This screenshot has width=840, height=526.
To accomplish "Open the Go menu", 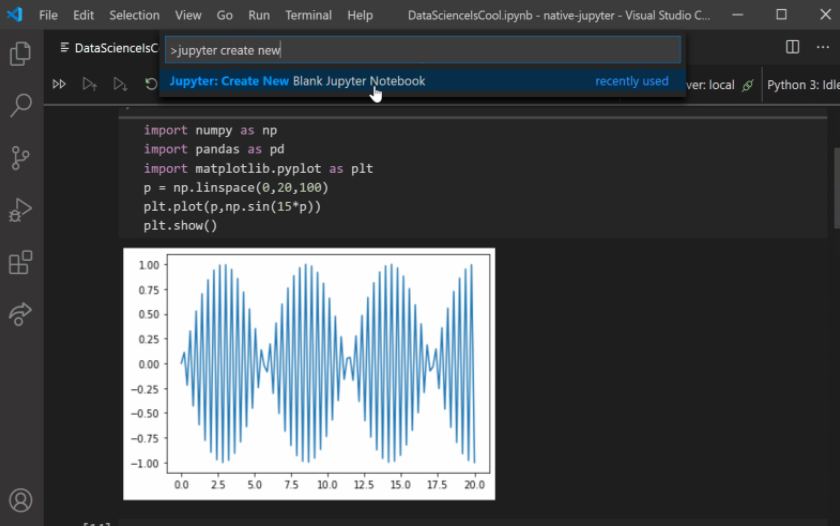I will tap(224, 15).
